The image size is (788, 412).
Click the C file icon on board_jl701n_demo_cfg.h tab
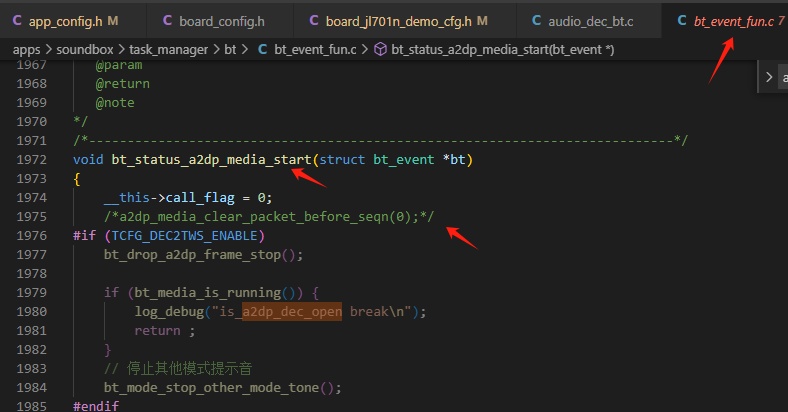tap(314, 21)
